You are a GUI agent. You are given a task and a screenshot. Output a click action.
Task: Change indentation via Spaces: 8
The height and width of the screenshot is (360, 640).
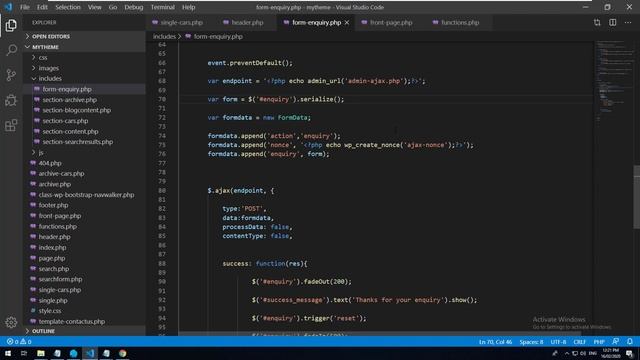click(531, 342)
